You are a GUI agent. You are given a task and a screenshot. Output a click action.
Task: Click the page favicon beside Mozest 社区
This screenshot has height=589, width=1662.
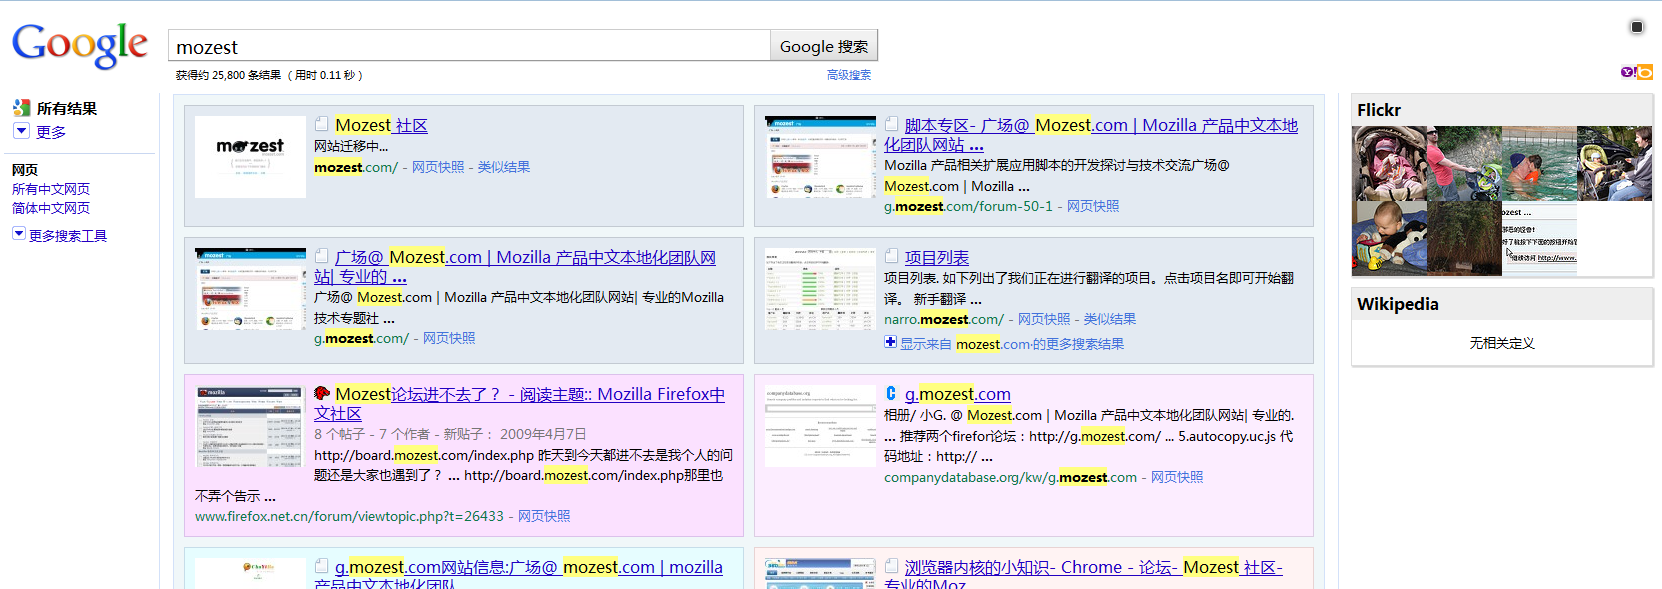pos(322,124)
